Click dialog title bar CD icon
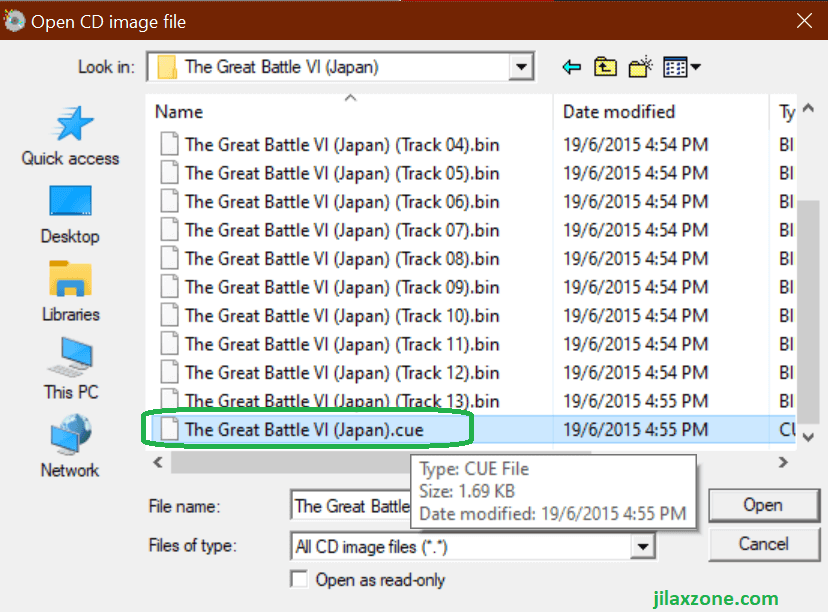Screen dimensions: 828x612 point(14,21)
